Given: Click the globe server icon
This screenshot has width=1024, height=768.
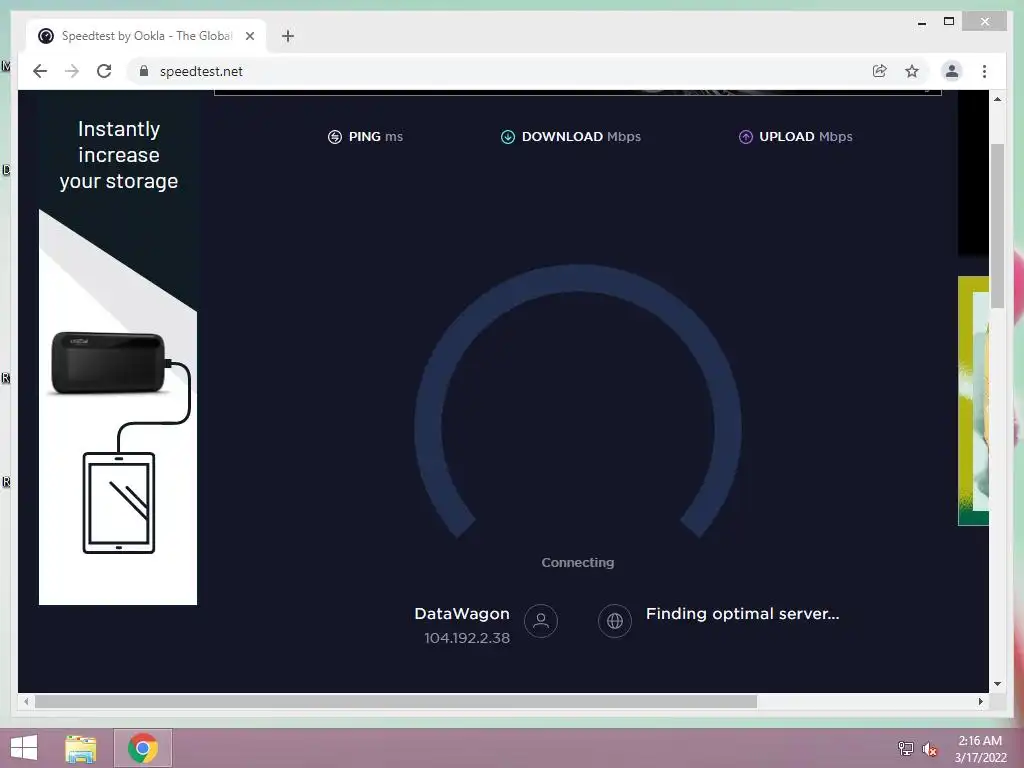Looking at the screenshot, I should pos(615,620).
